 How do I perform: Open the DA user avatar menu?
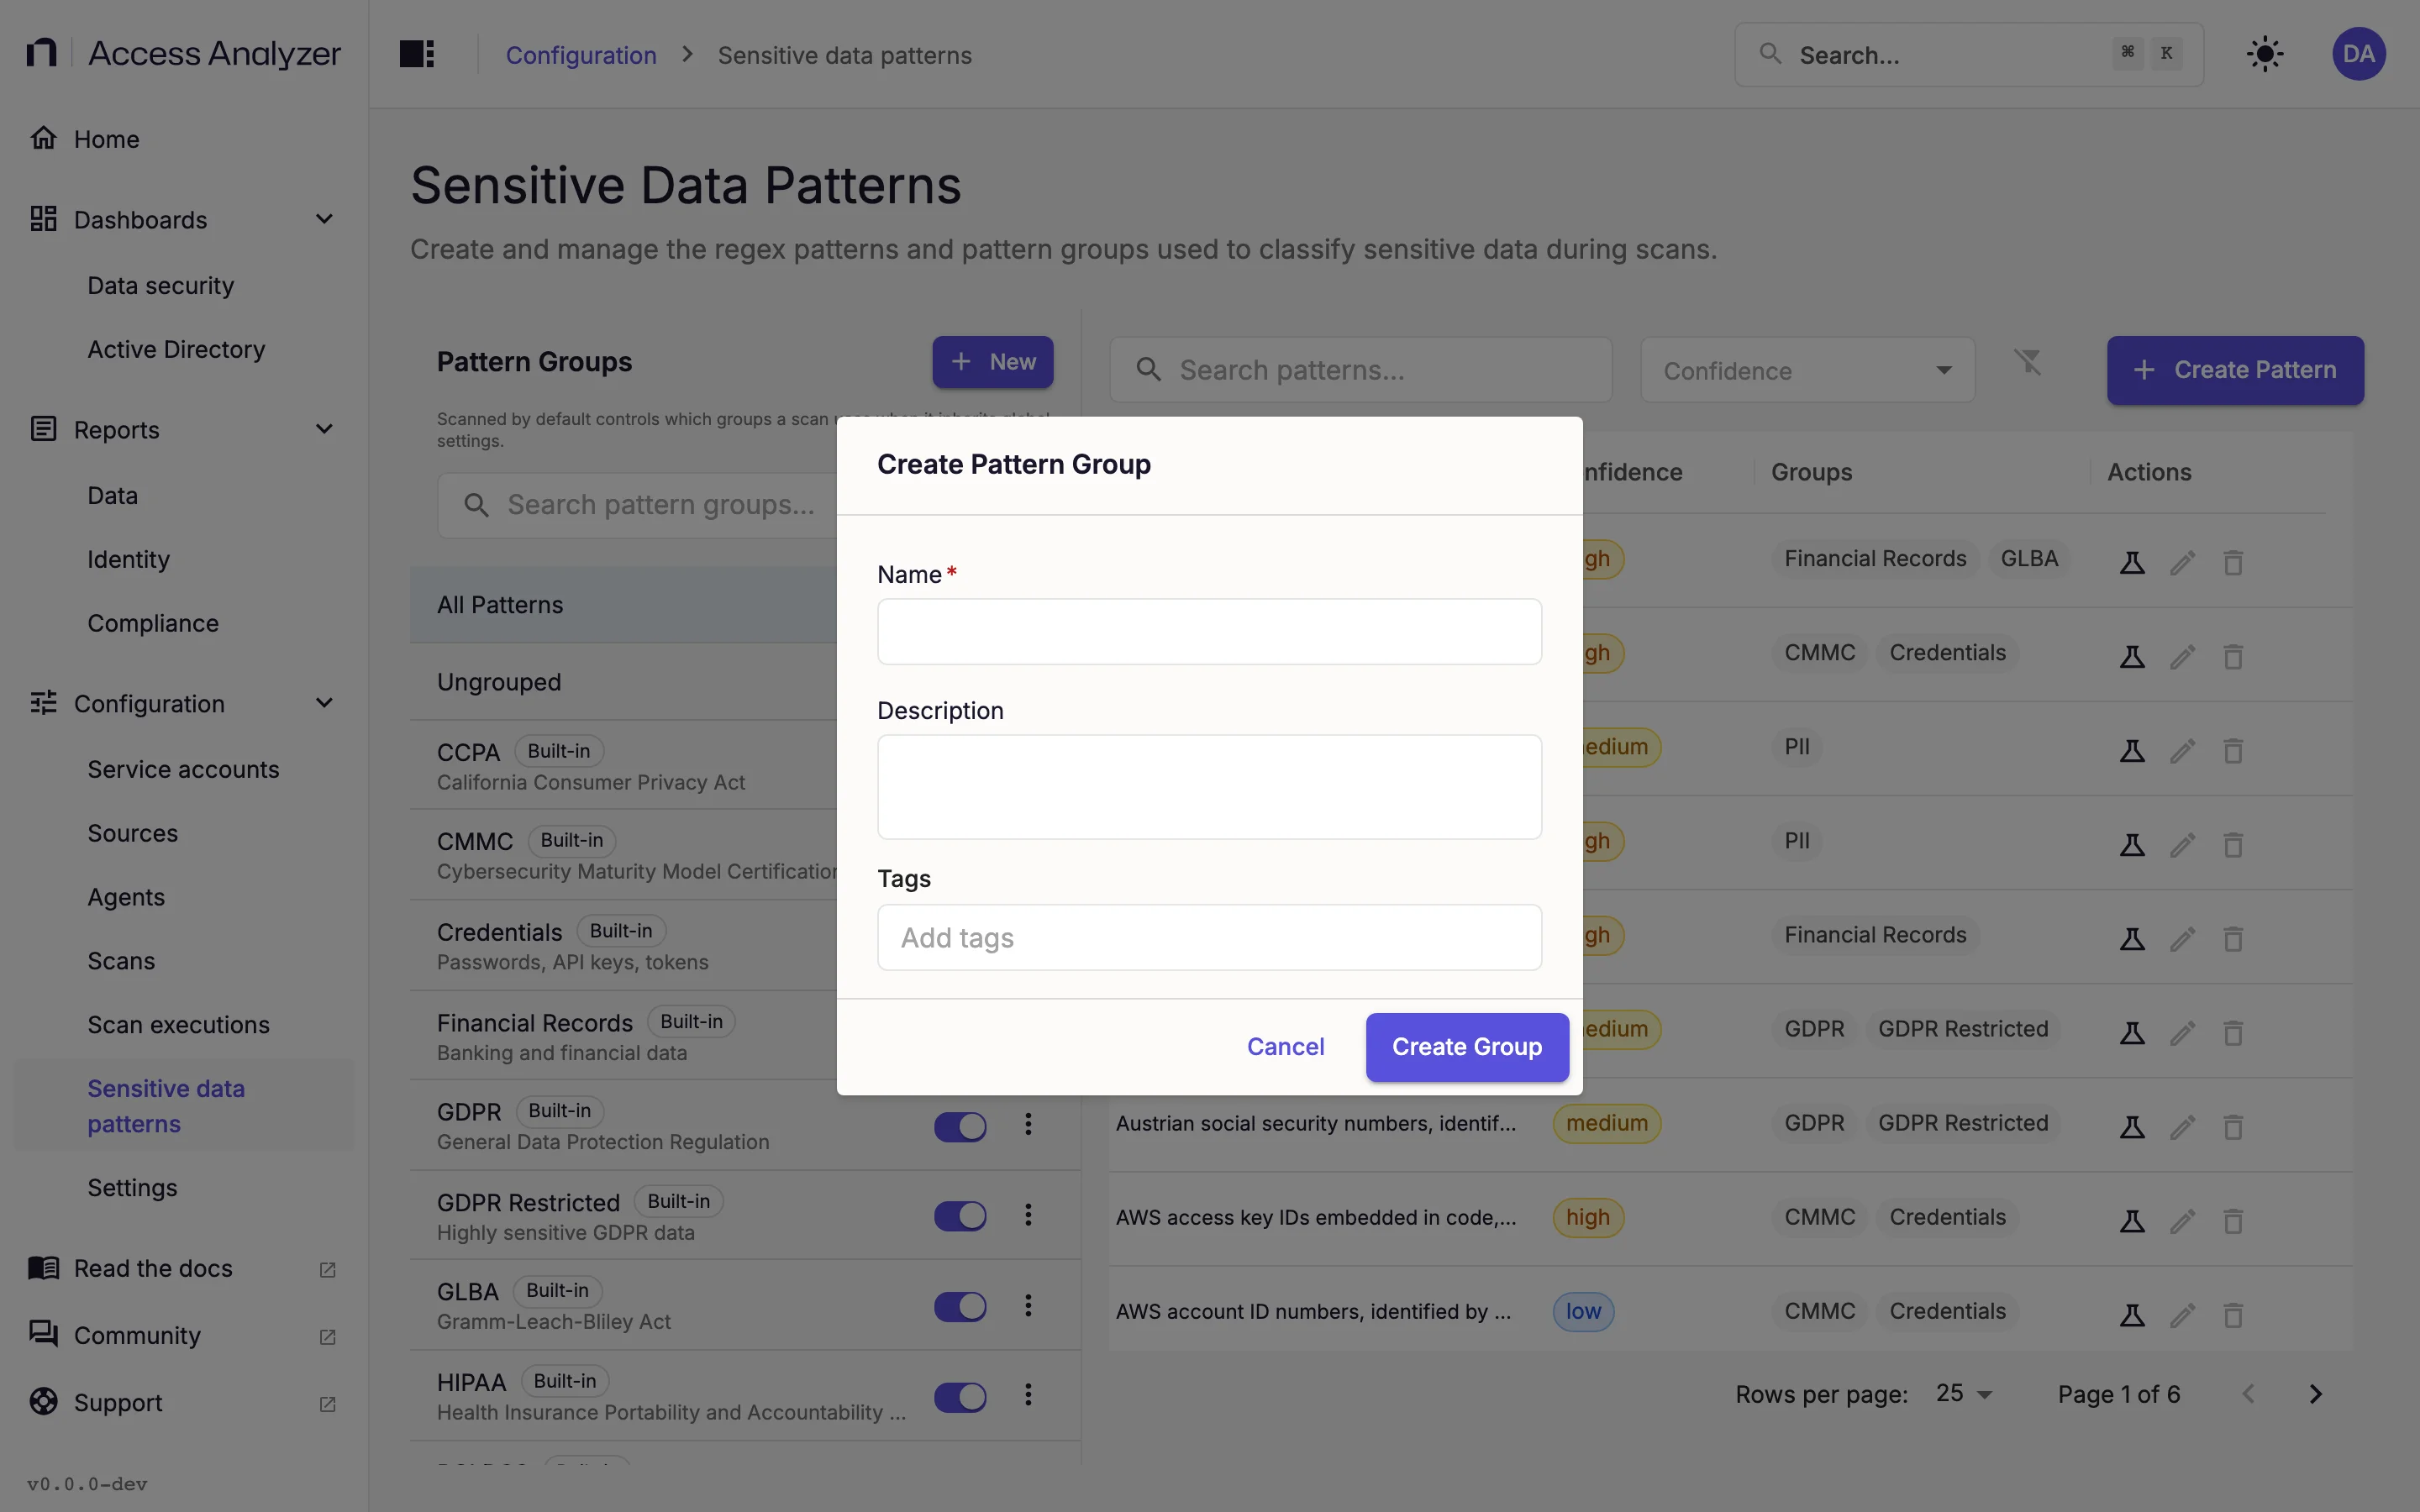coord(2358,54)
